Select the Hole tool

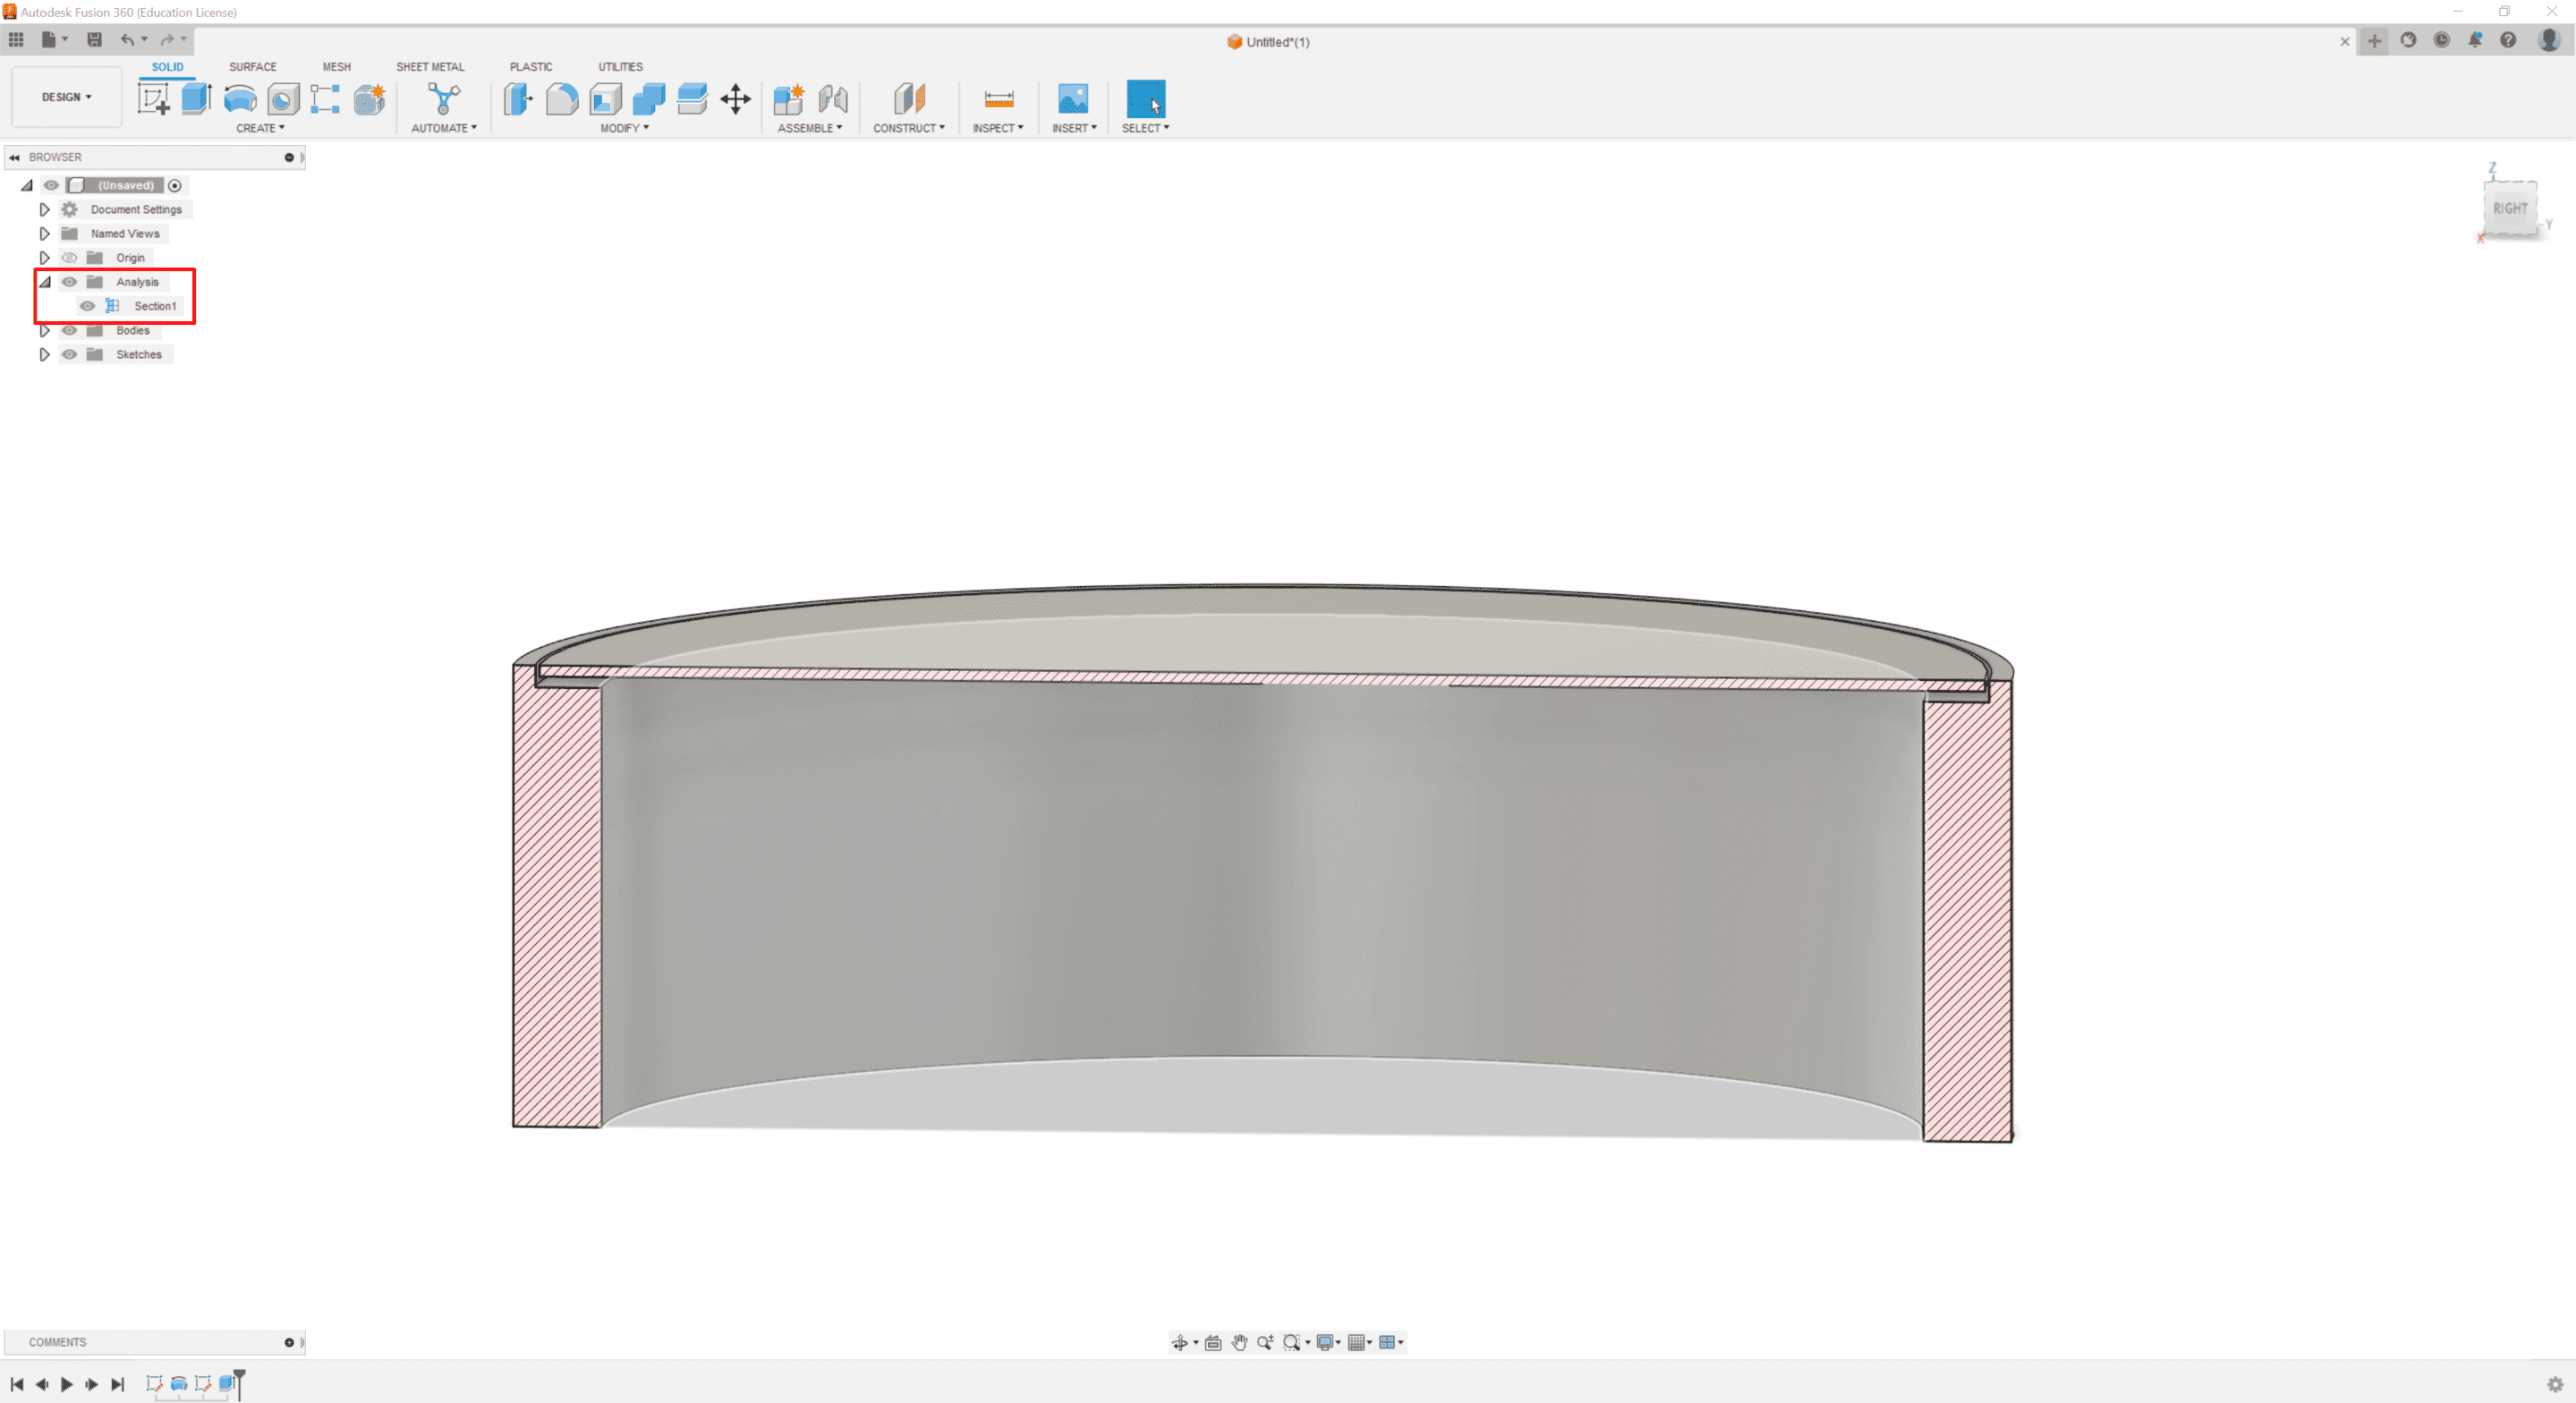click(283, 99)
